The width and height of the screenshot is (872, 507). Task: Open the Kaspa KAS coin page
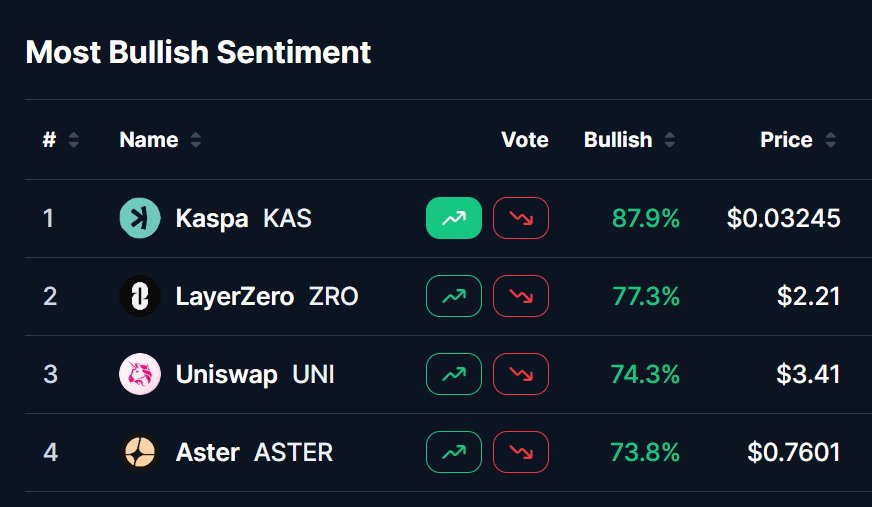coord(243,218)
